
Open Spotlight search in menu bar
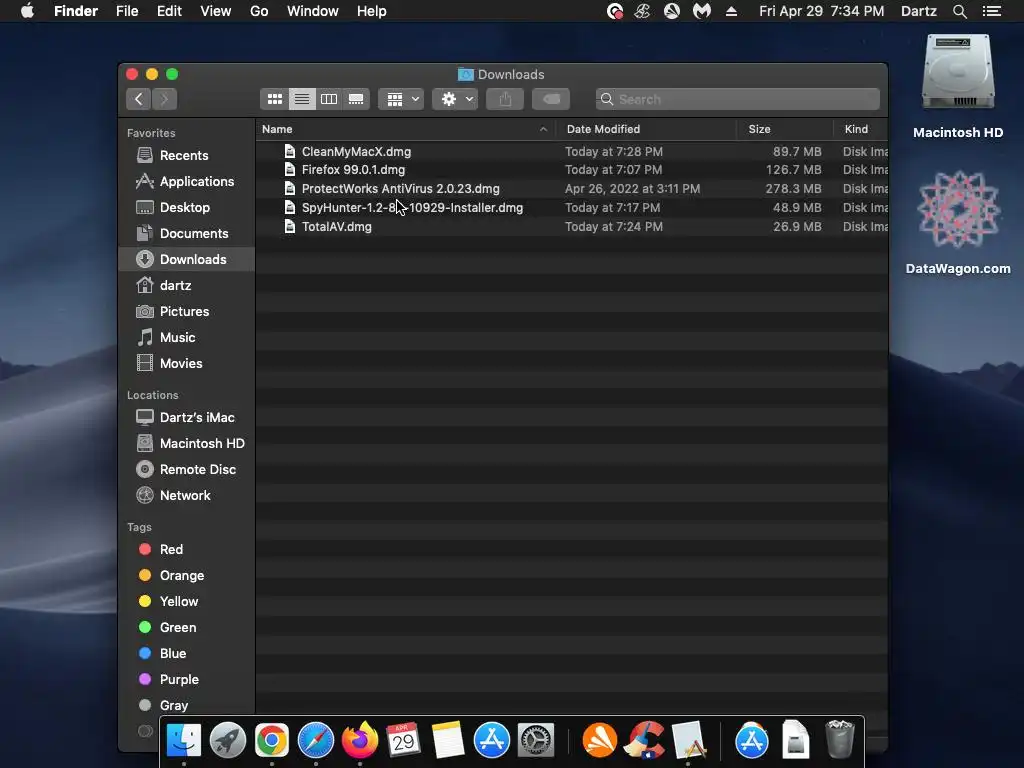point(959,11)
